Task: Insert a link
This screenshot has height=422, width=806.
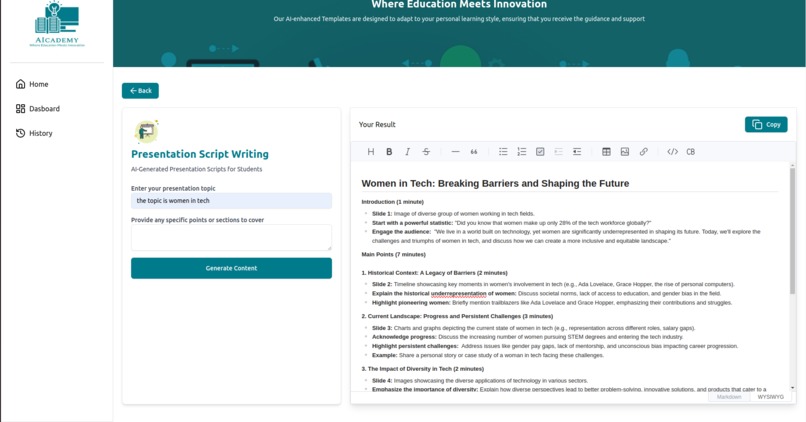Action: click(644, 152)
